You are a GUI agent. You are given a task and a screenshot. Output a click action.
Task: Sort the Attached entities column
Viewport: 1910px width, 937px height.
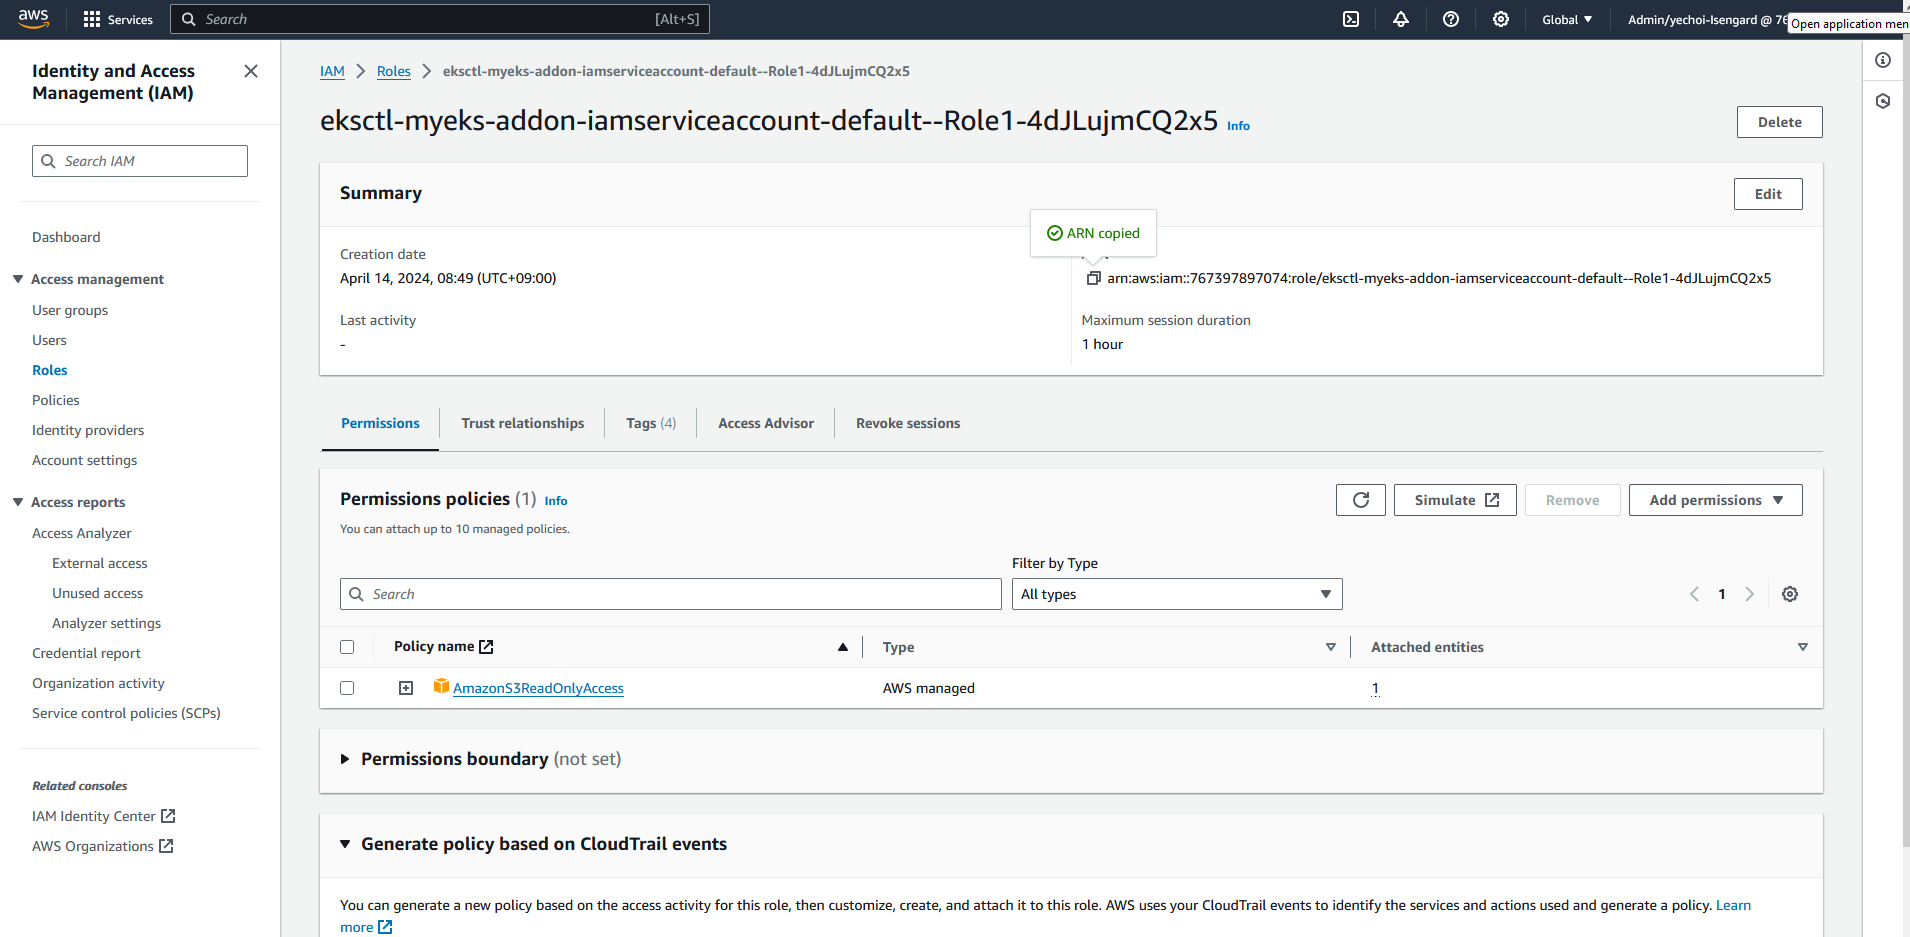1803,647
